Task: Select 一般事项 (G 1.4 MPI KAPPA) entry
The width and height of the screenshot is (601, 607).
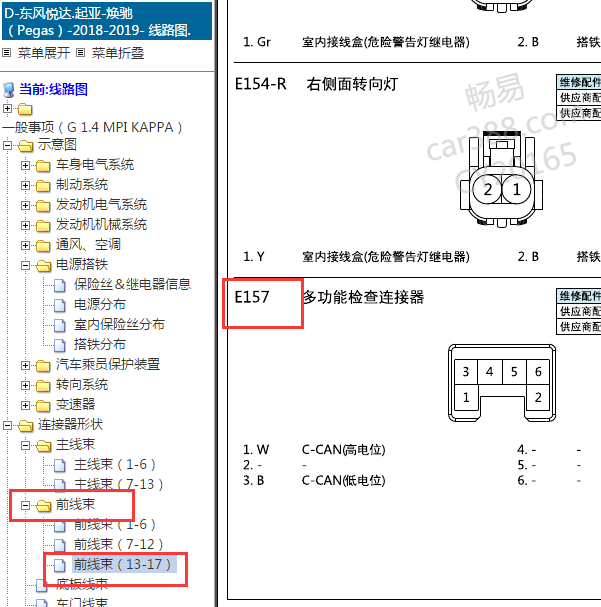Action: [x=92, y=127]
